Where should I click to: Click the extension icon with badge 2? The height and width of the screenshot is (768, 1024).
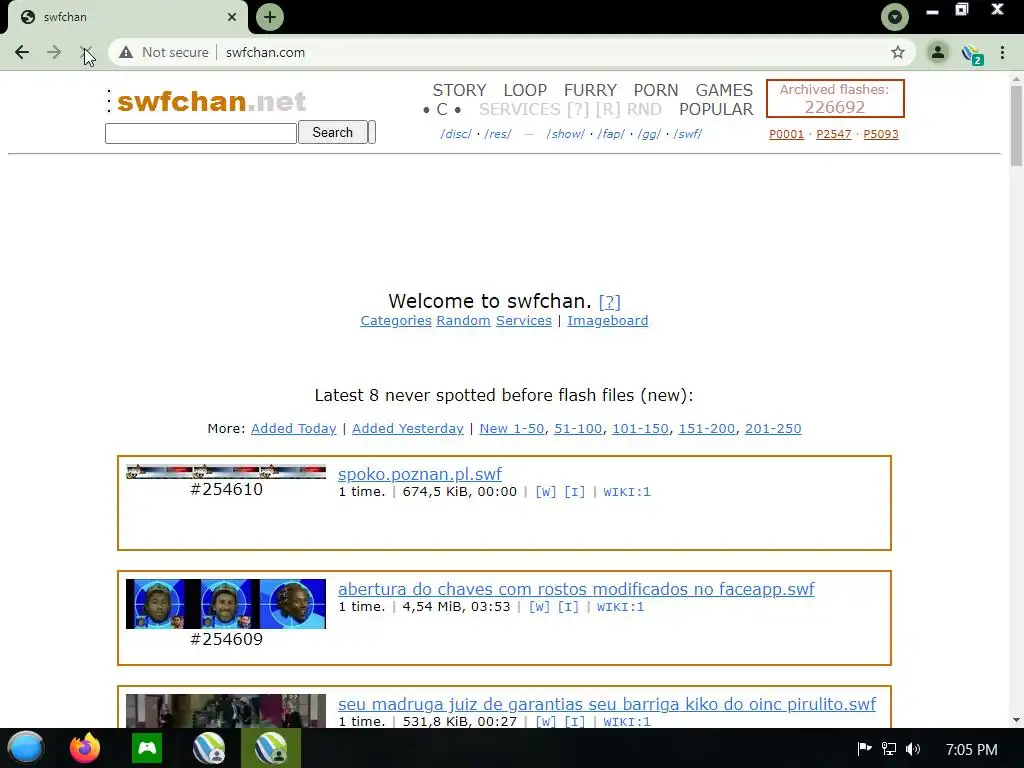click(972, 54)
